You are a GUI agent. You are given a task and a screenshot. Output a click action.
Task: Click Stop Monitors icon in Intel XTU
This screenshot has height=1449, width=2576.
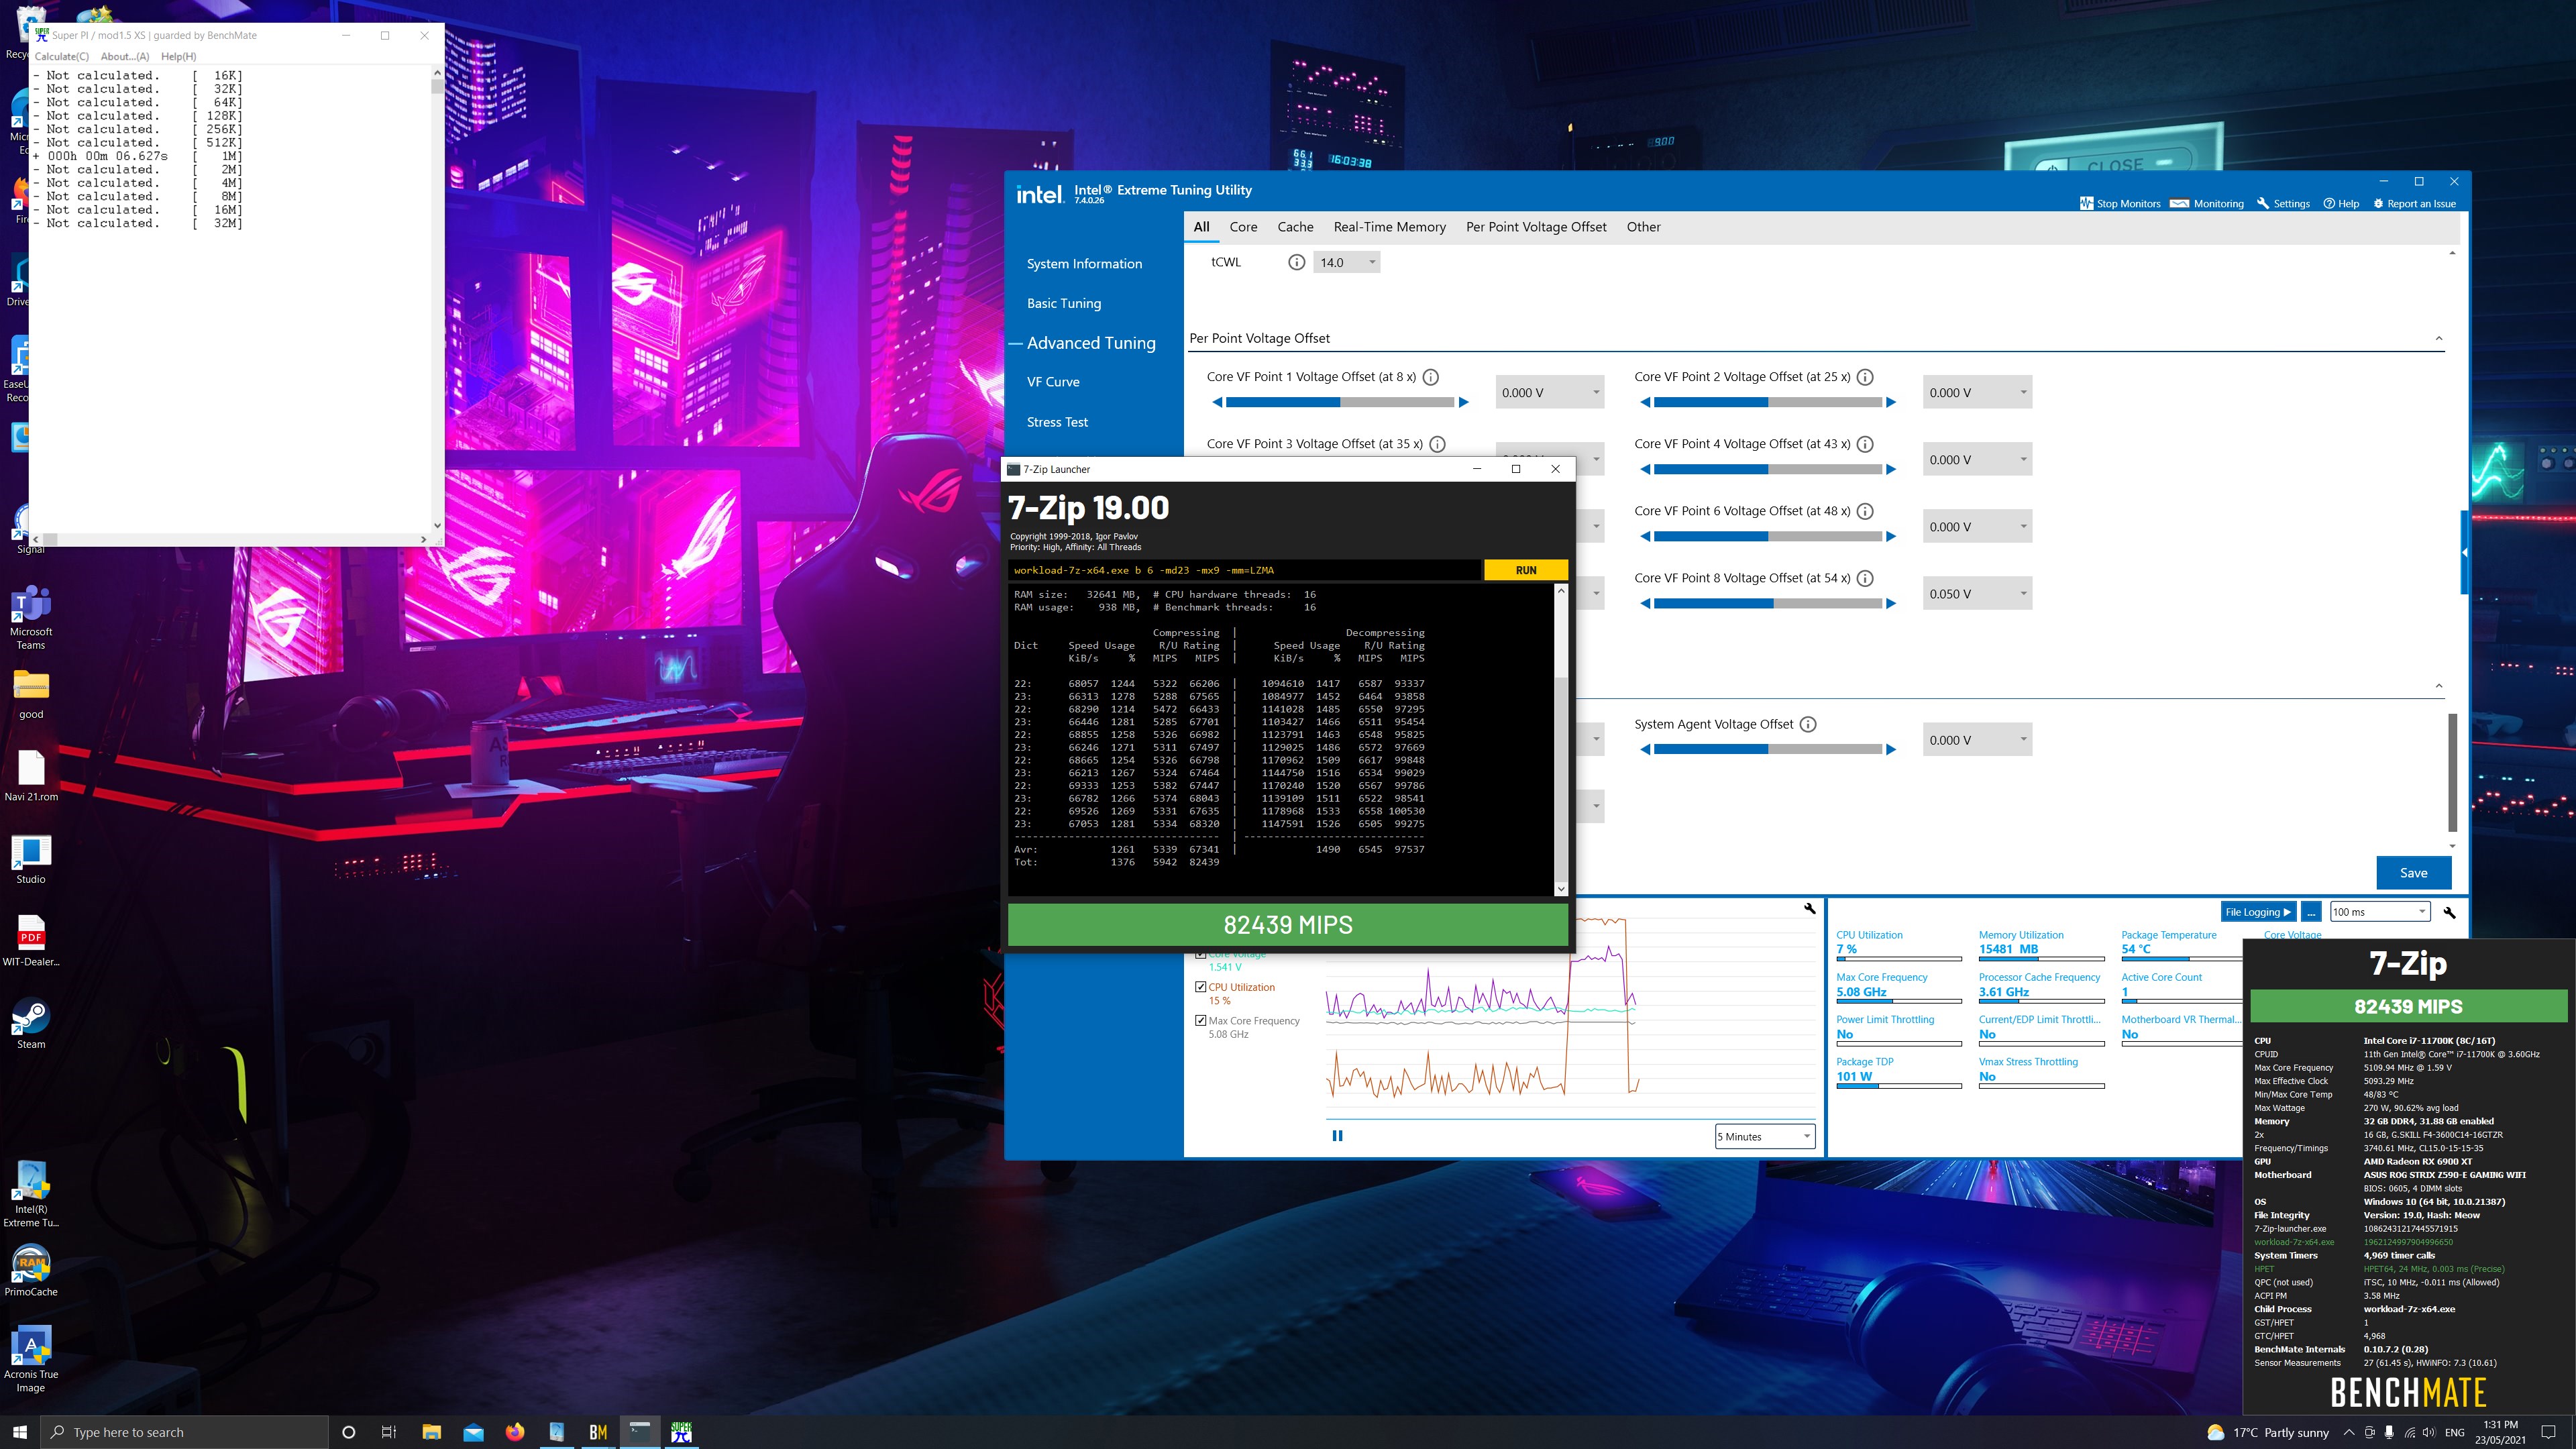[x=2086, y=203]
